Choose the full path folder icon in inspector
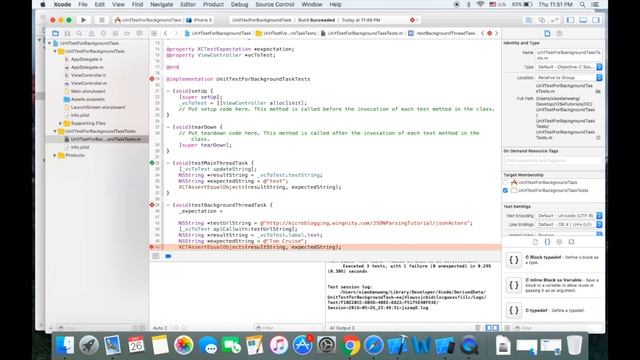This screenshot has height=360, width=640. pyautogui.click(x=598, y=91)
